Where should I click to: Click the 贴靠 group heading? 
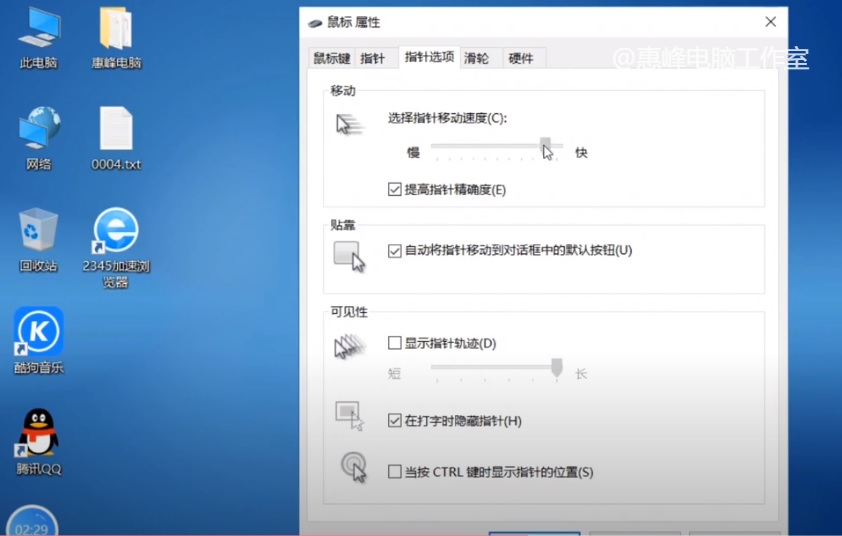343,225
